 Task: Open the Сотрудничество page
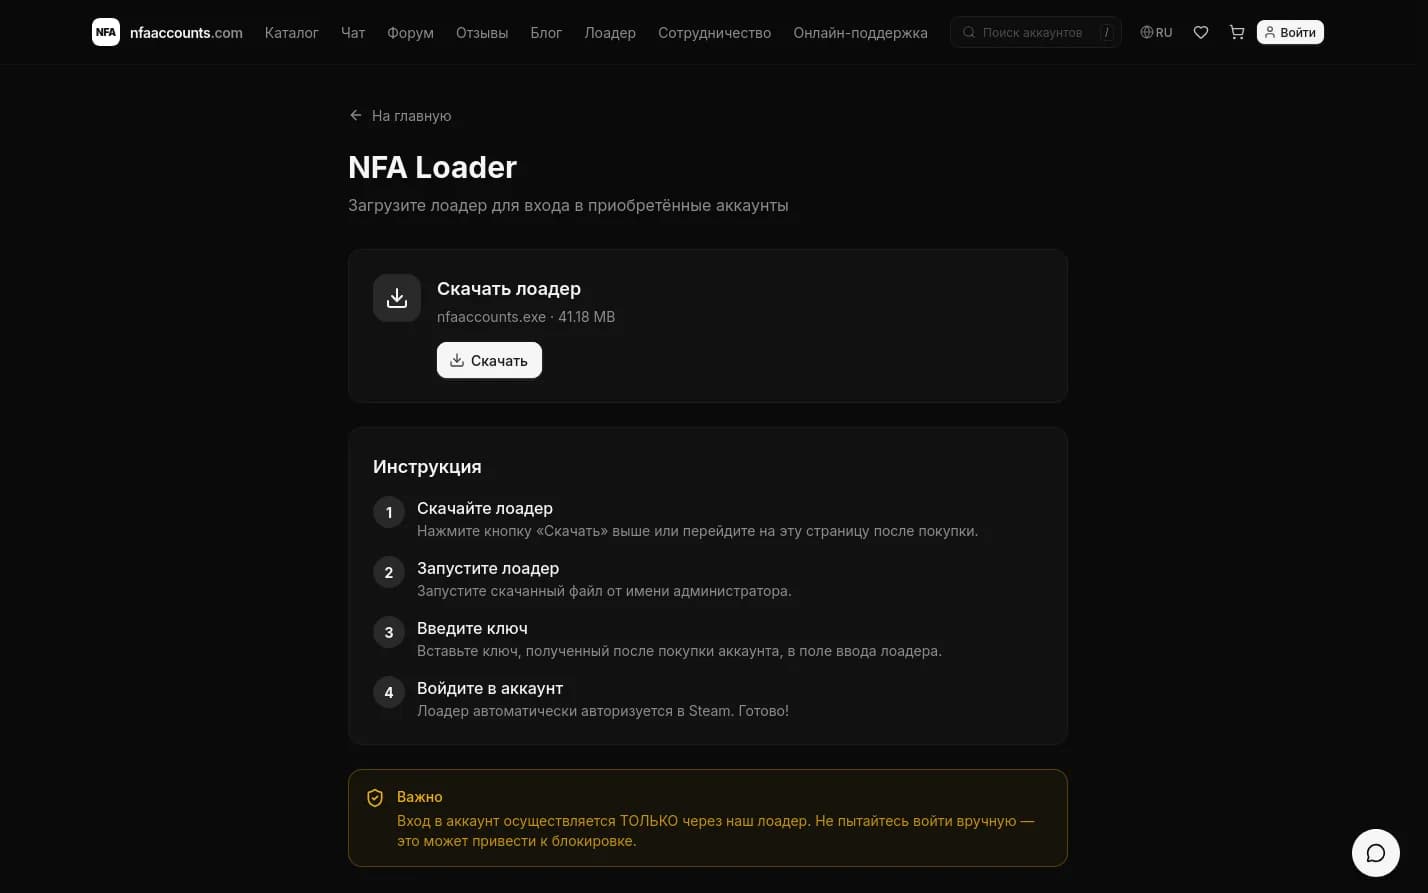[x=715, y=33]
